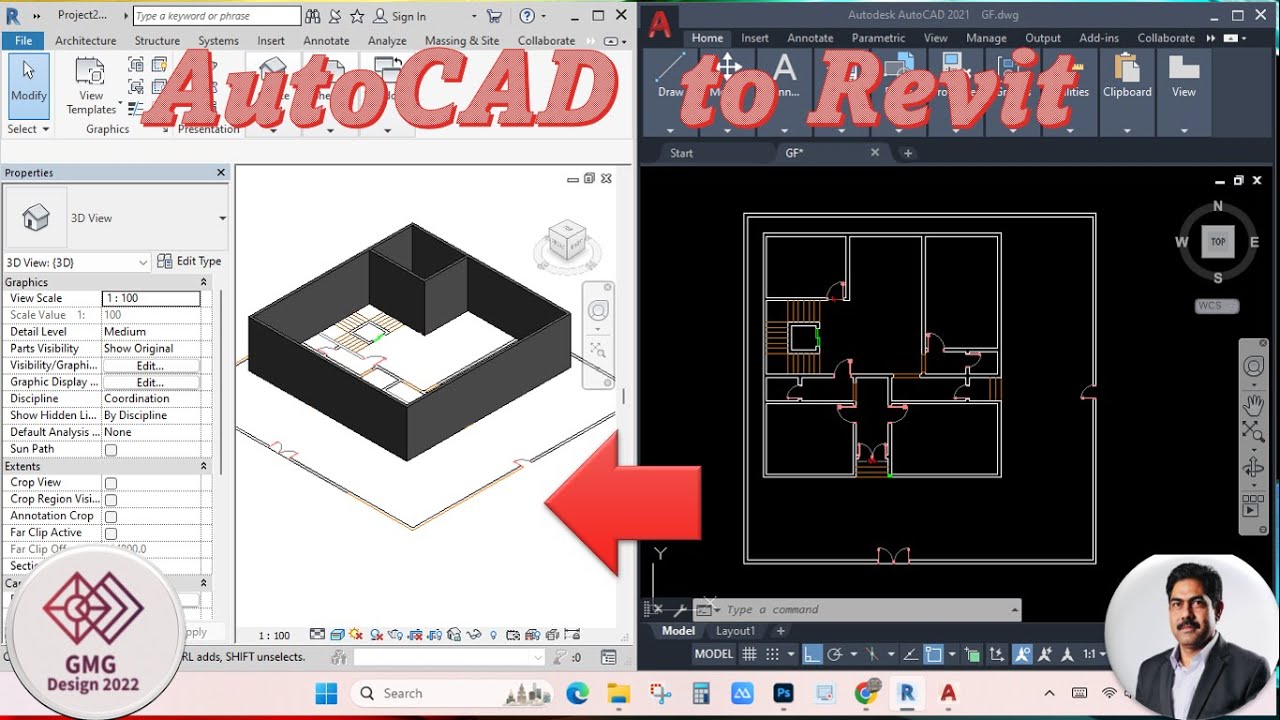Toggle the Revit visual style box icon

click(338, 635)
